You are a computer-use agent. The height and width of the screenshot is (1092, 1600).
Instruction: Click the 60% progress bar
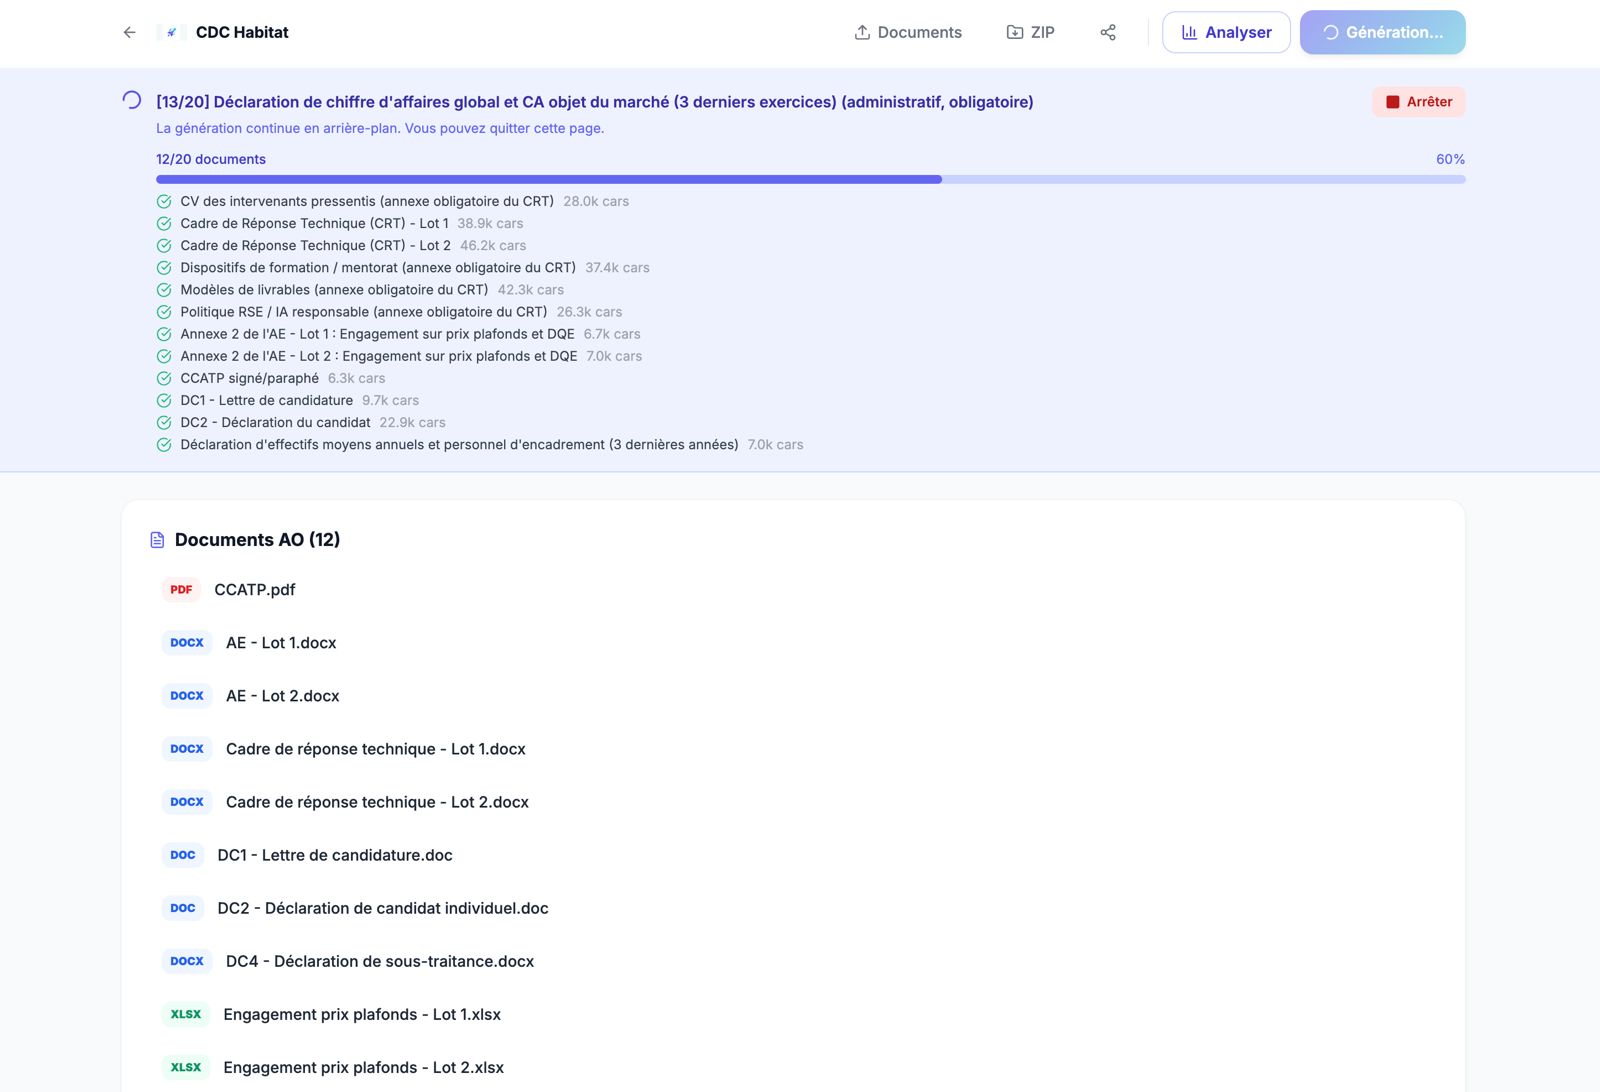pyautogui.click(x=810, y=179)
